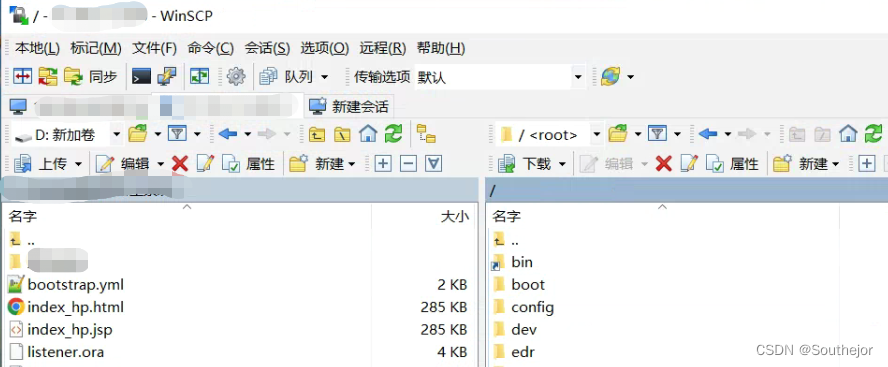Click the 上传 upload button
Image resolution: width=888 pixels, height=367 pixels.
[41, 164]
